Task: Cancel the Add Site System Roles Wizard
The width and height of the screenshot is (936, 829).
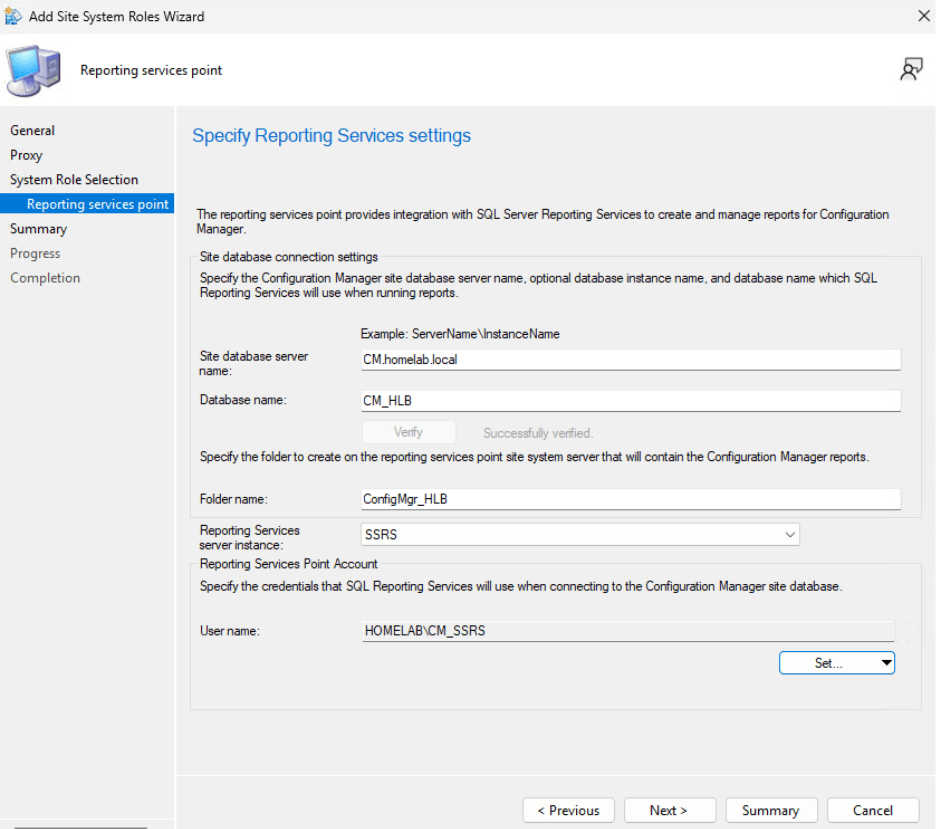Action: 872,810
